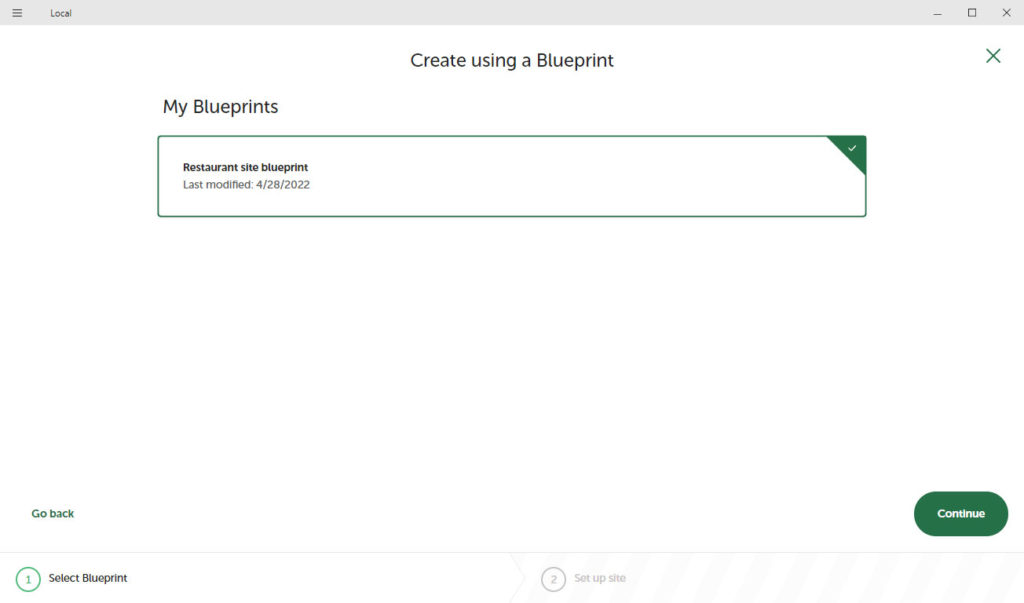Click the step 1 circle icon
This screenshot has height=603, width=1024.
coord(28,579)
